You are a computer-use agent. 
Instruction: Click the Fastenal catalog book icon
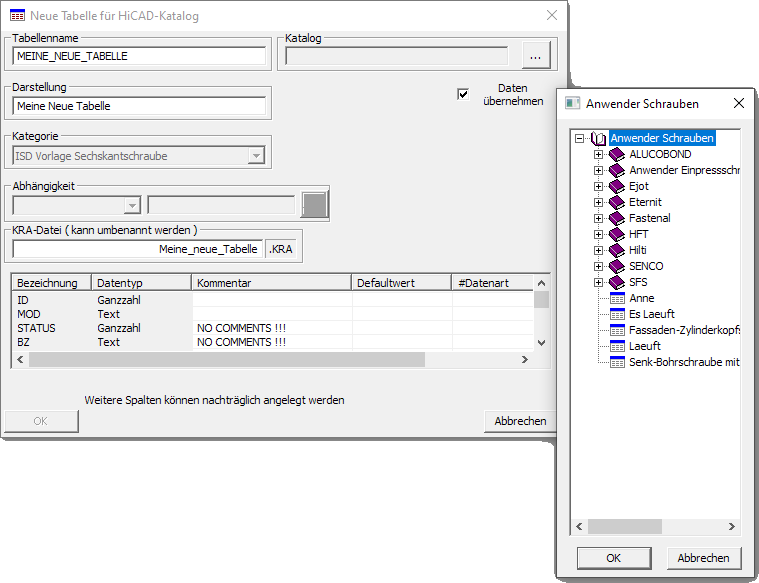tap(617, 218)
